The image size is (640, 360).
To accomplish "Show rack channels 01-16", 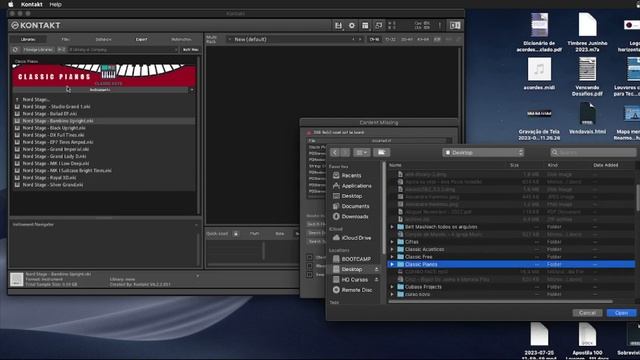I will pyautogui.click(x=374, y=39).
